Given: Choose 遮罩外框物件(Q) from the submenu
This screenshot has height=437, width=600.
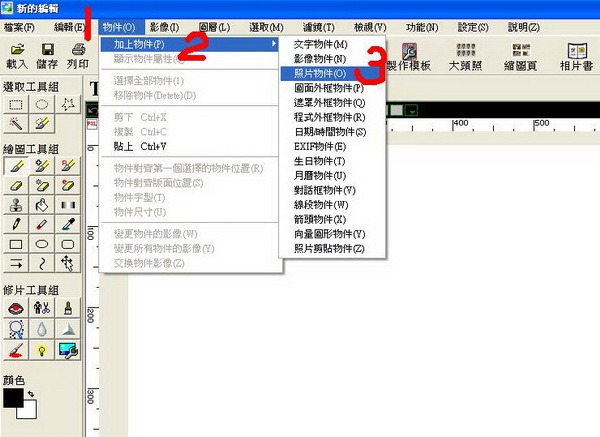Looking at the screenshot, I should click(x=332, y=103).
